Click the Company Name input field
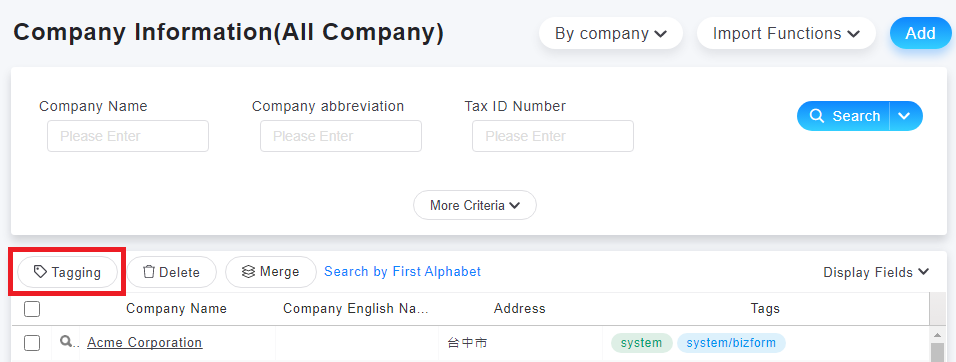The width and height of the screenshot is (956, 362). [x=128, y=136]
